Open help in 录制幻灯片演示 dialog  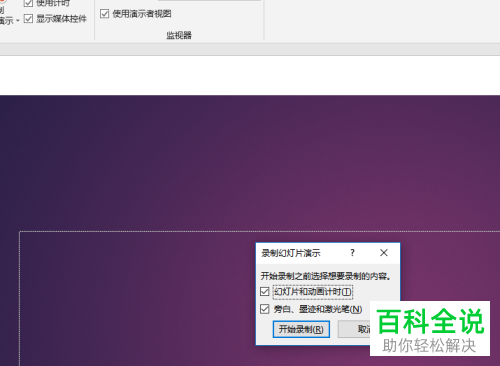pyautogui.click(x=352, y=253)
